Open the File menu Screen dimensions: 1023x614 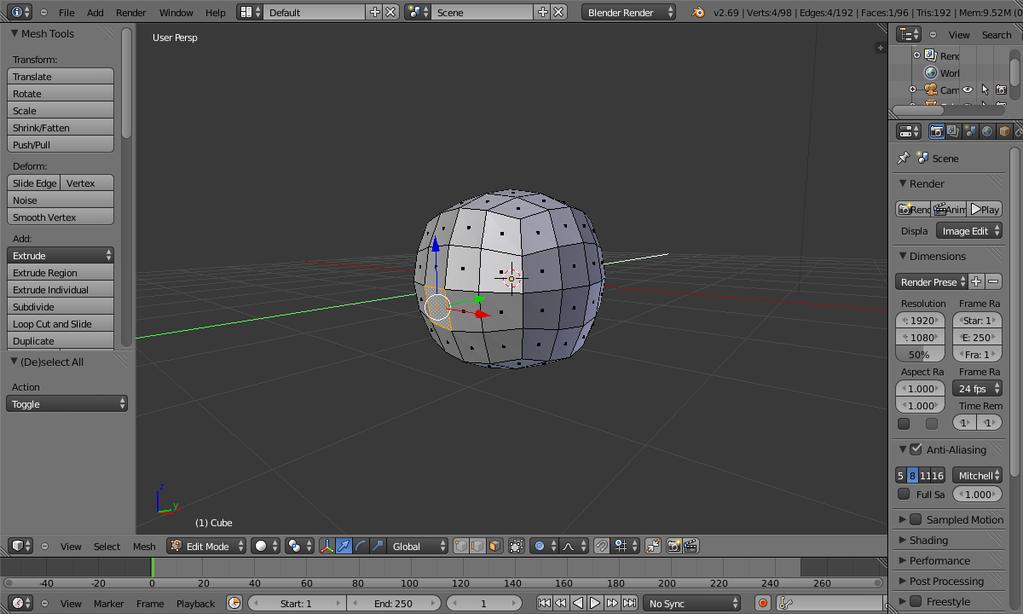tap(66, 12)
